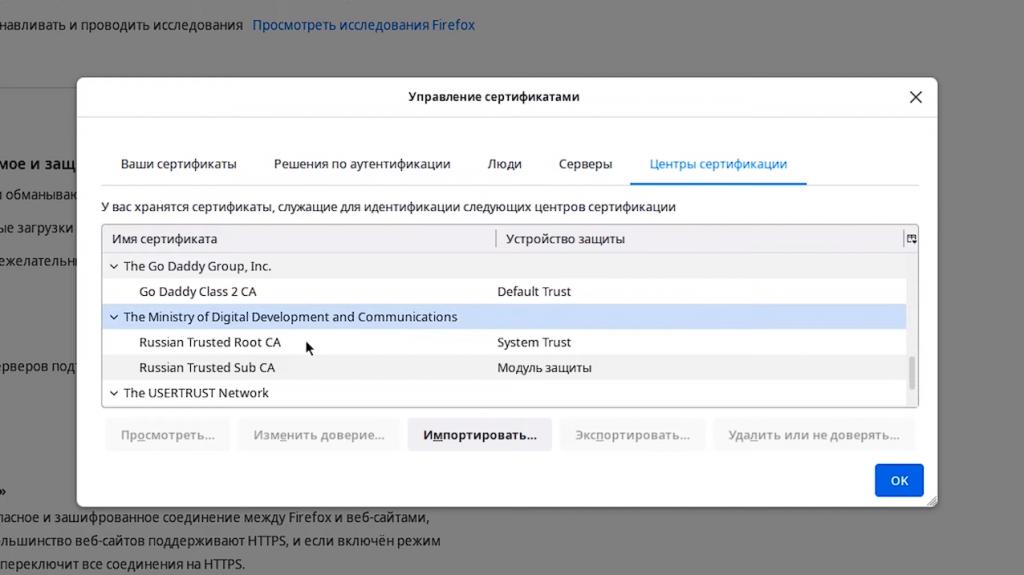Open Просмотреть исследования Firefox link in background page
The image size is (1024, 575).
(363, 25)
